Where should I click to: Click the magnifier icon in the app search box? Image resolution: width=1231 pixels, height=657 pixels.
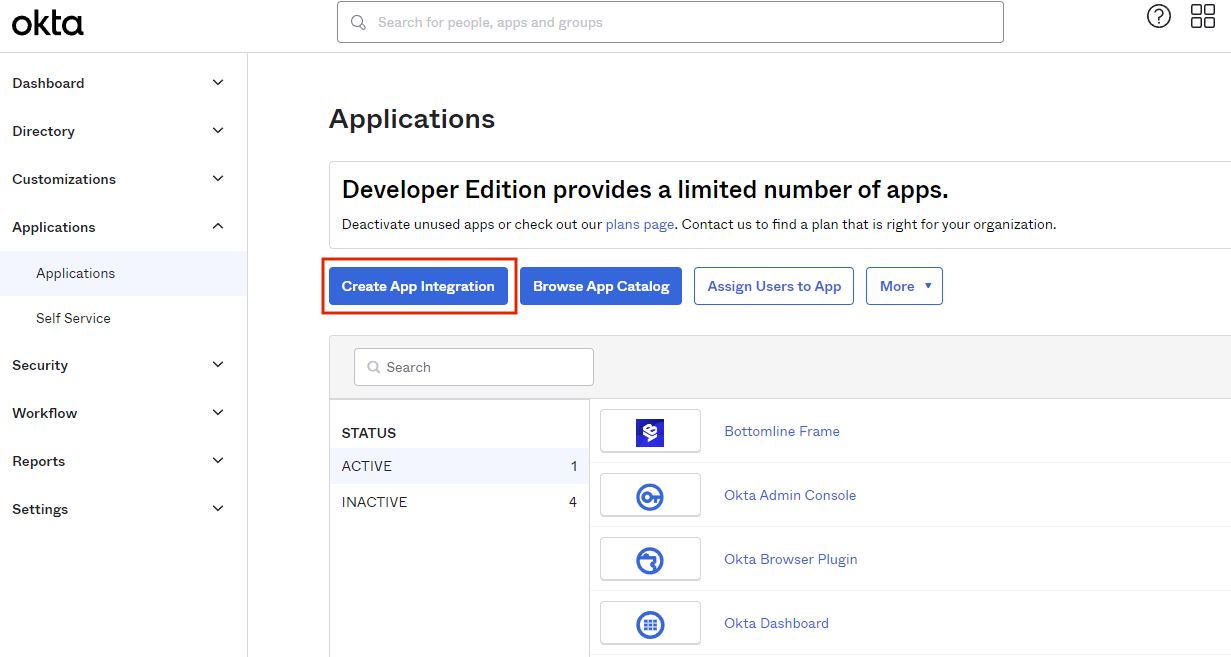[373, 367]
